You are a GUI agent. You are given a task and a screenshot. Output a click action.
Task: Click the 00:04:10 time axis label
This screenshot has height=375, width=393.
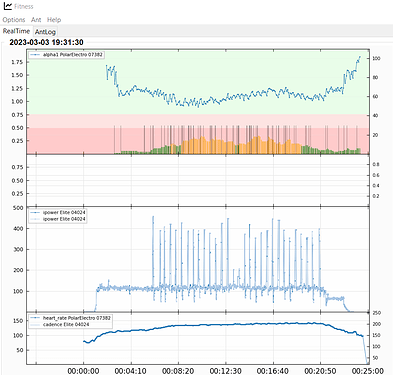pyautogui.click(x=131, y=371)
